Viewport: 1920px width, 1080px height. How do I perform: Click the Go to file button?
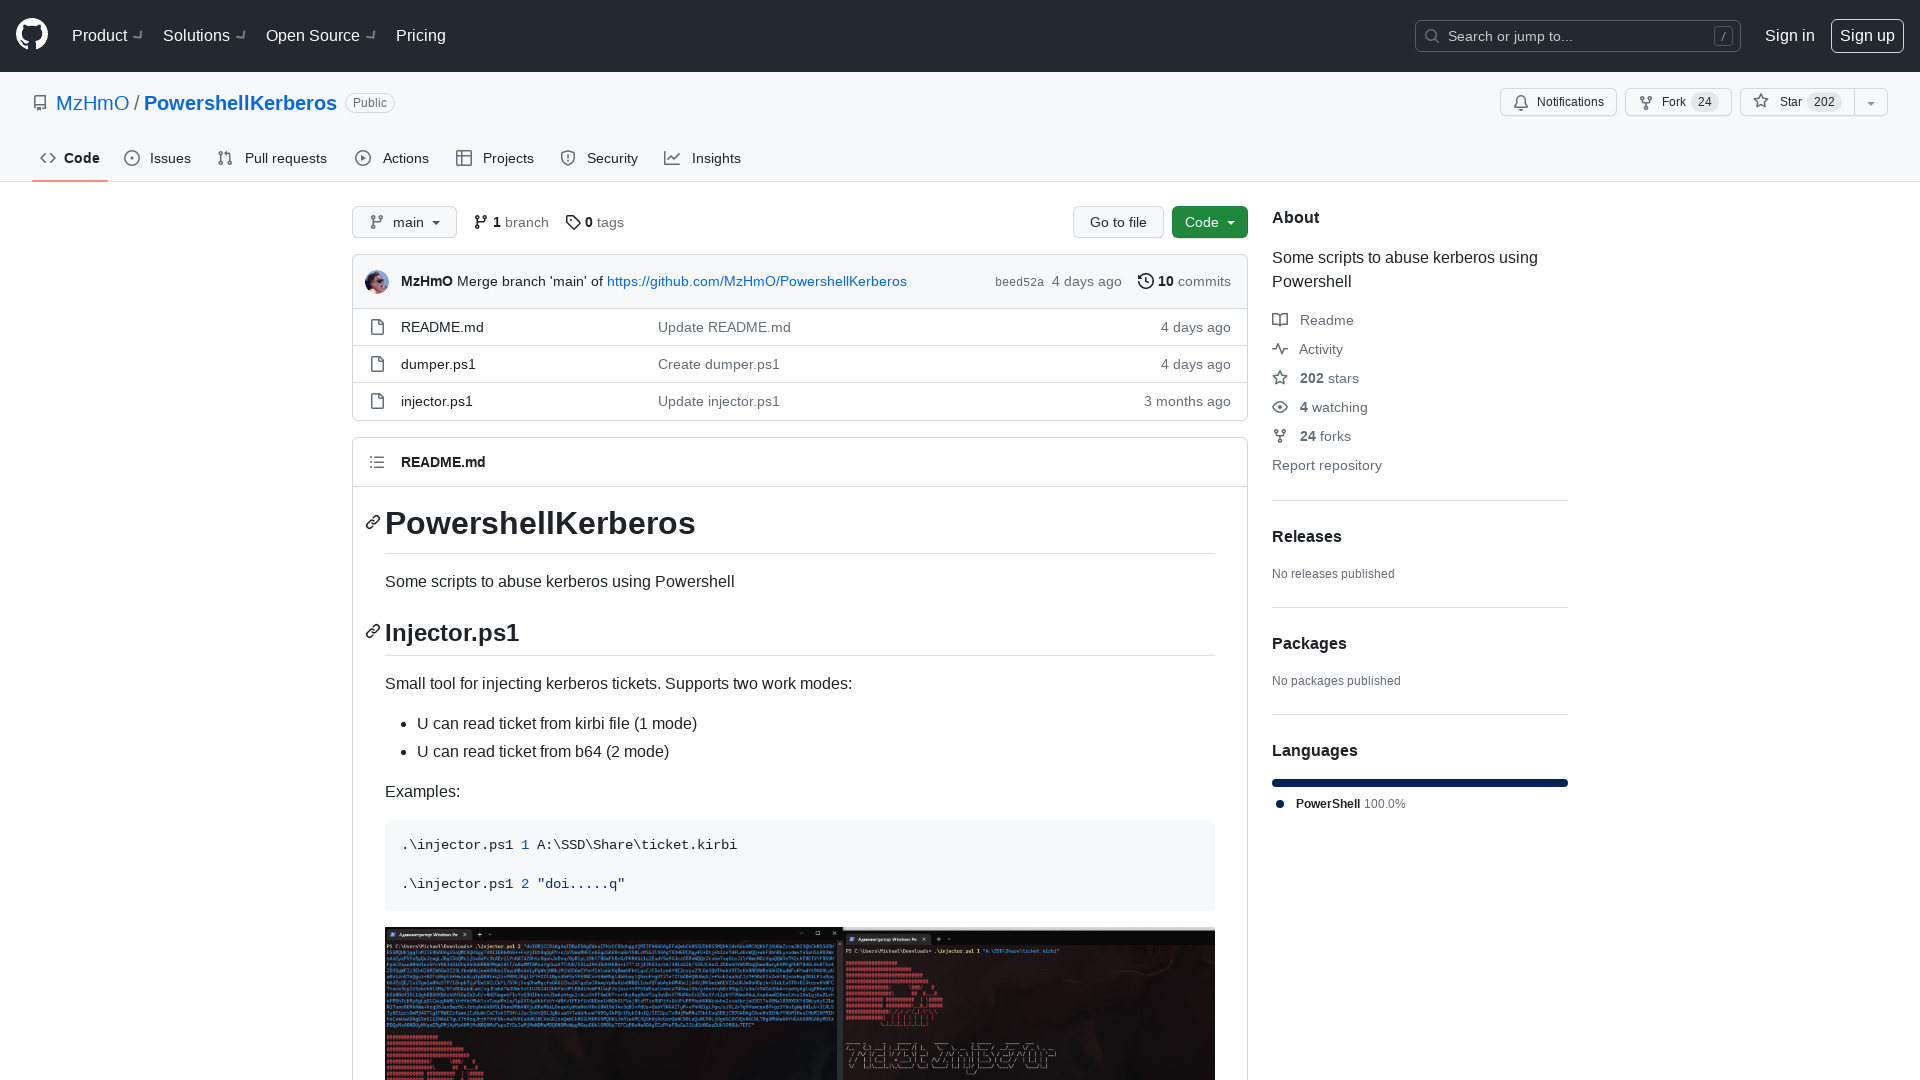coord(1118,222)
